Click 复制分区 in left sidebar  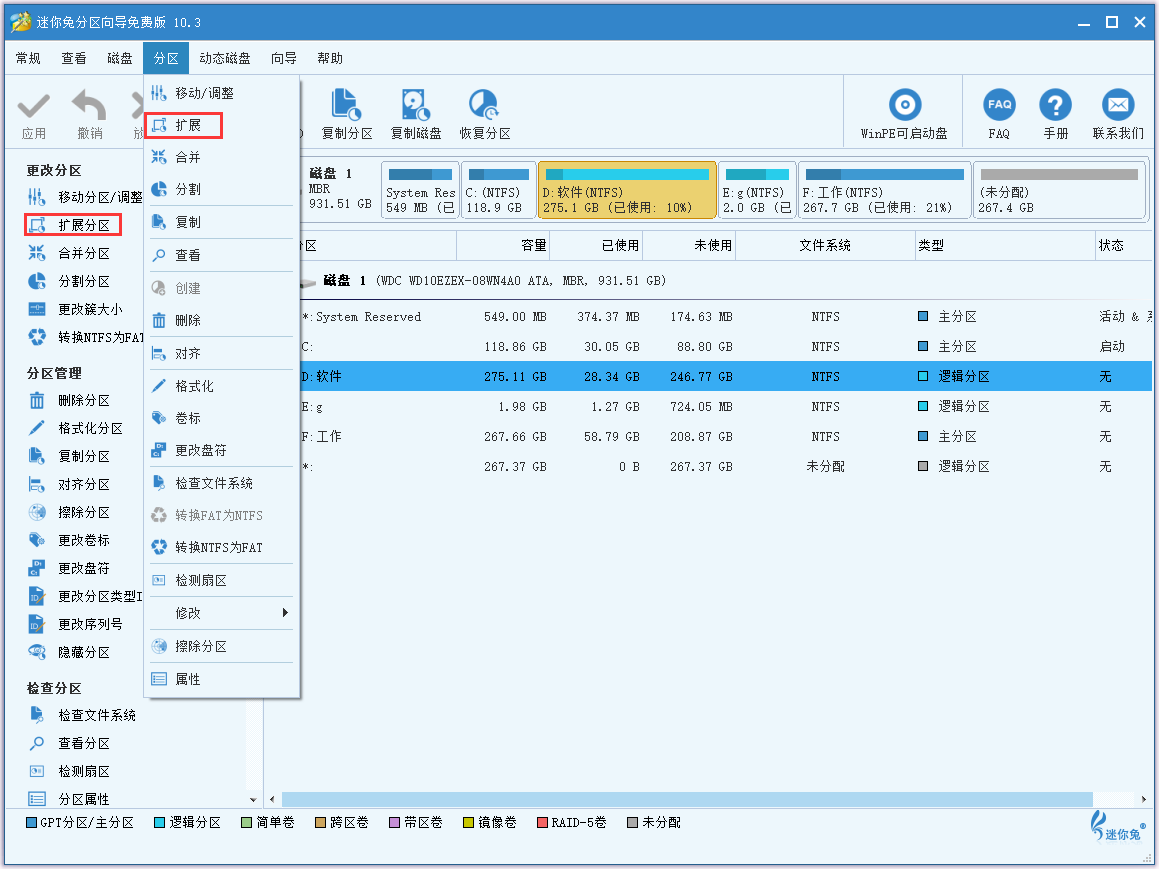(x=69, y=457)
